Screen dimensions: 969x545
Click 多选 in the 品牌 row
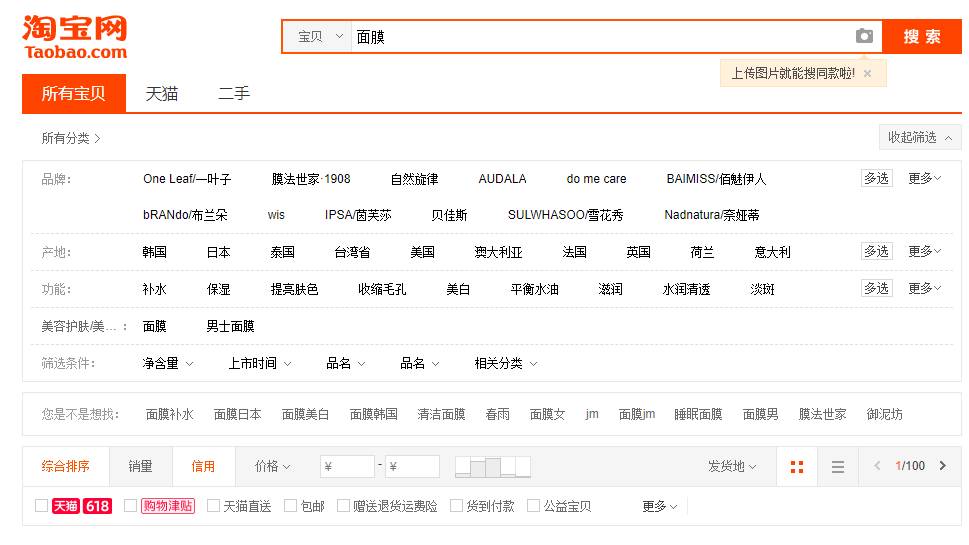pos(876,178)
